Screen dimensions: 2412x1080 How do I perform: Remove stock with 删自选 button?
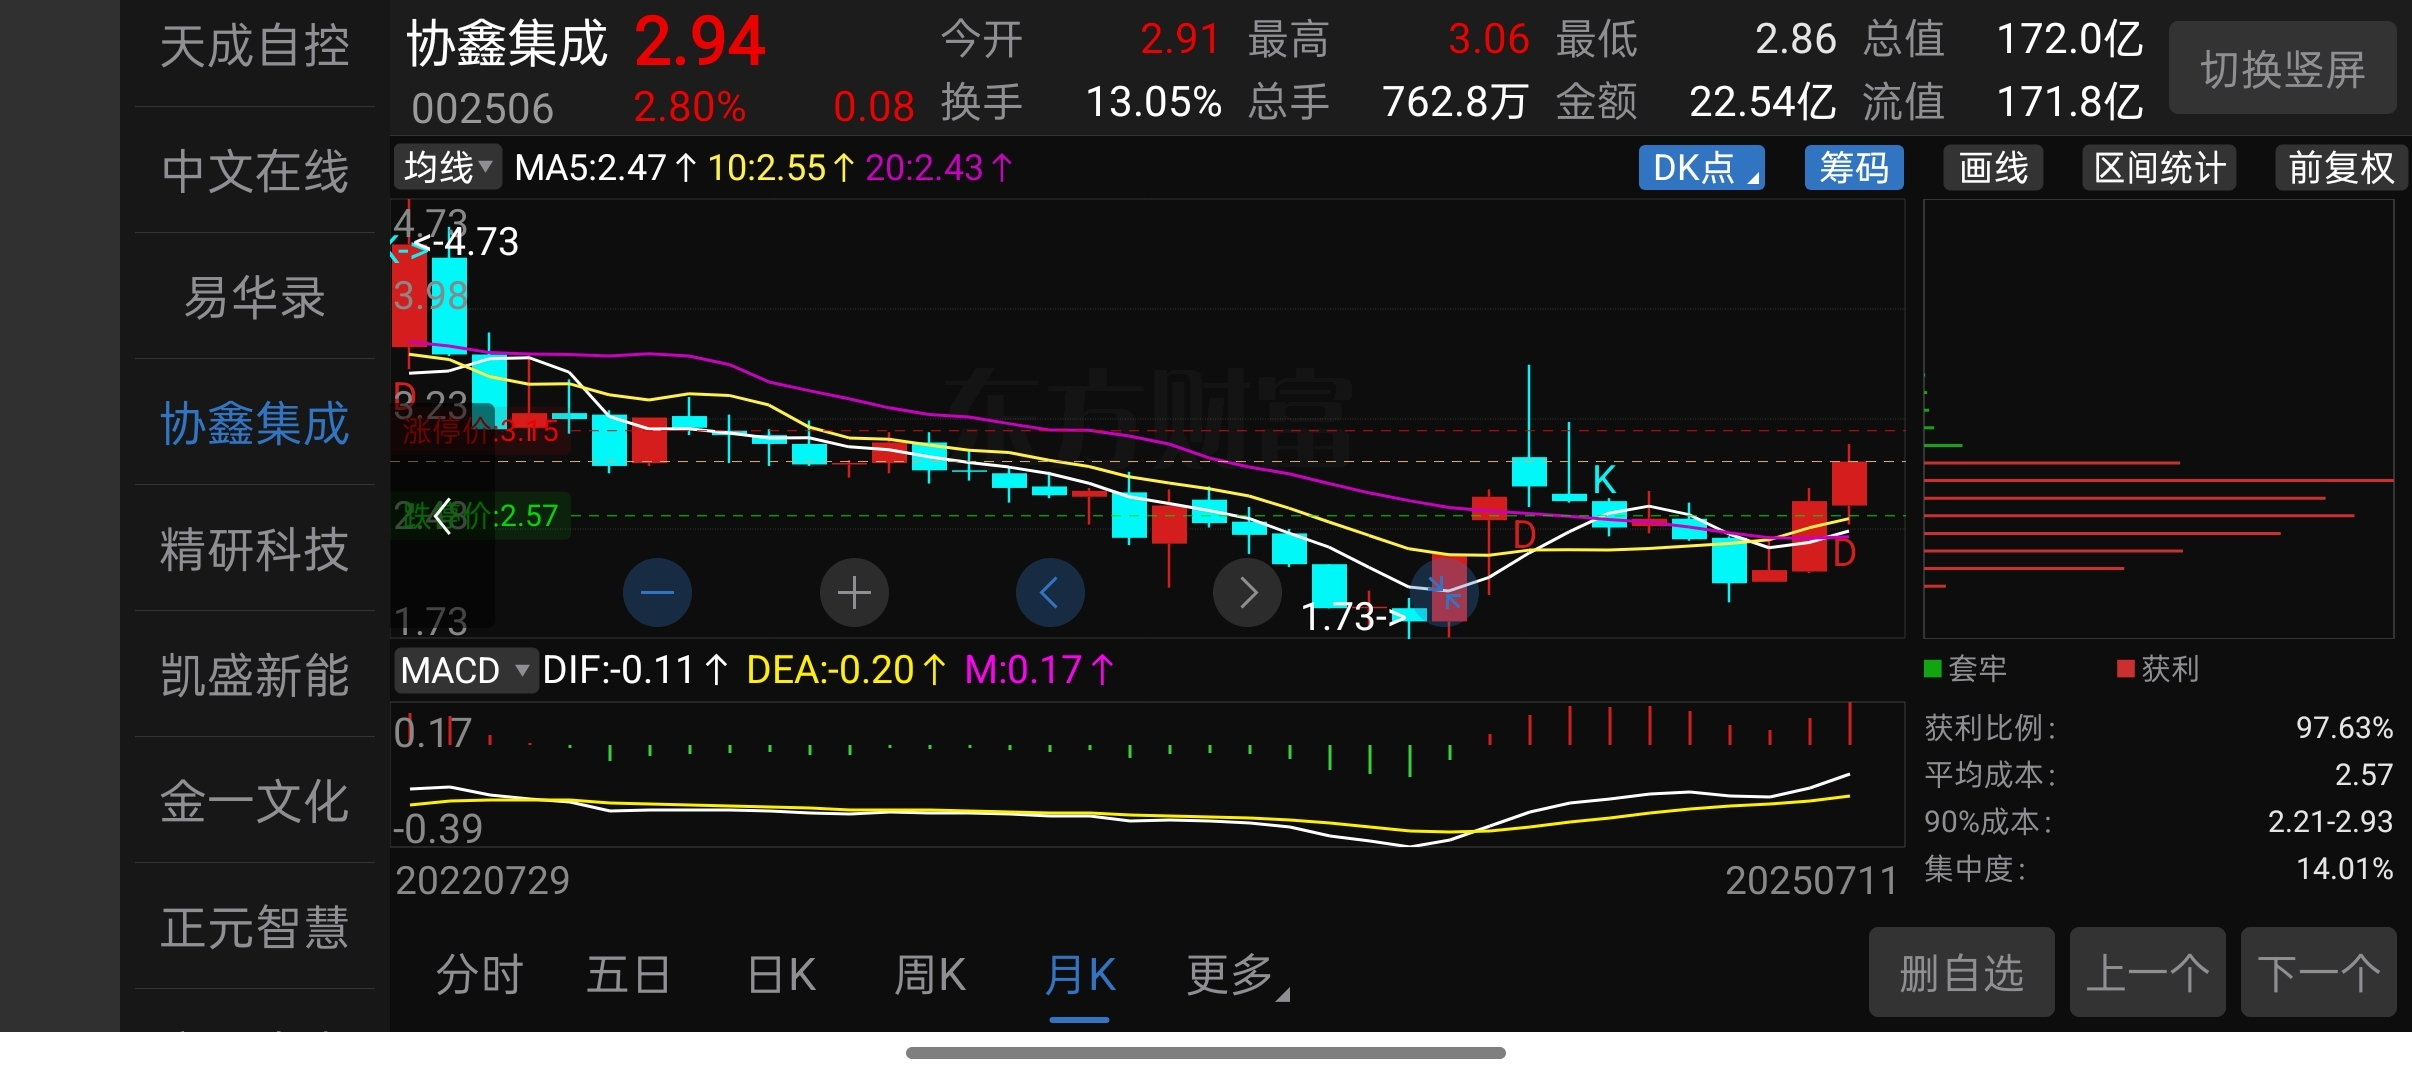(x=1961, y=972)
